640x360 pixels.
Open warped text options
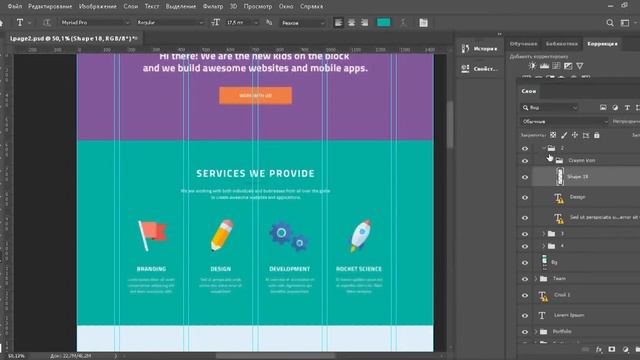tap(403, 23)
